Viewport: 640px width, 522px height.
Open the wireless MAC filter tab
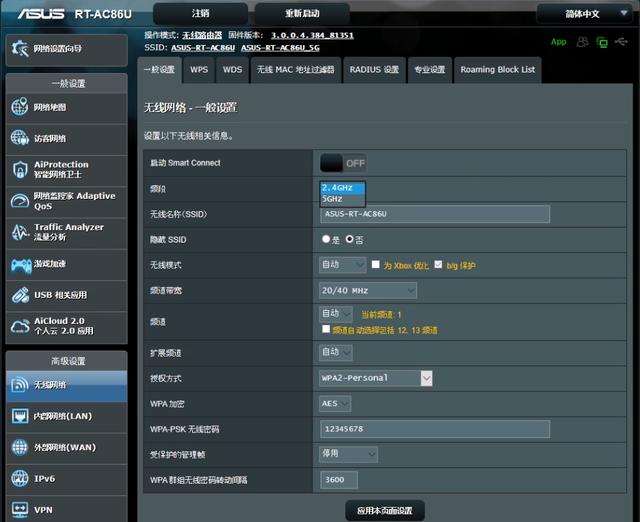[x=296, y=70]
